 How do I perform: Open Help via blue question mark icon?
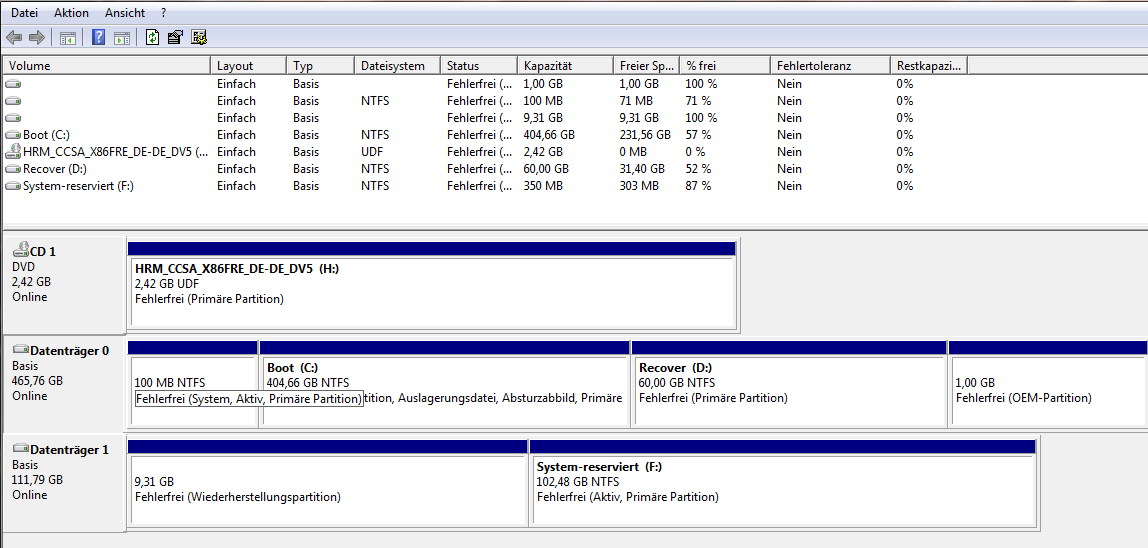(x=99, y=38)
